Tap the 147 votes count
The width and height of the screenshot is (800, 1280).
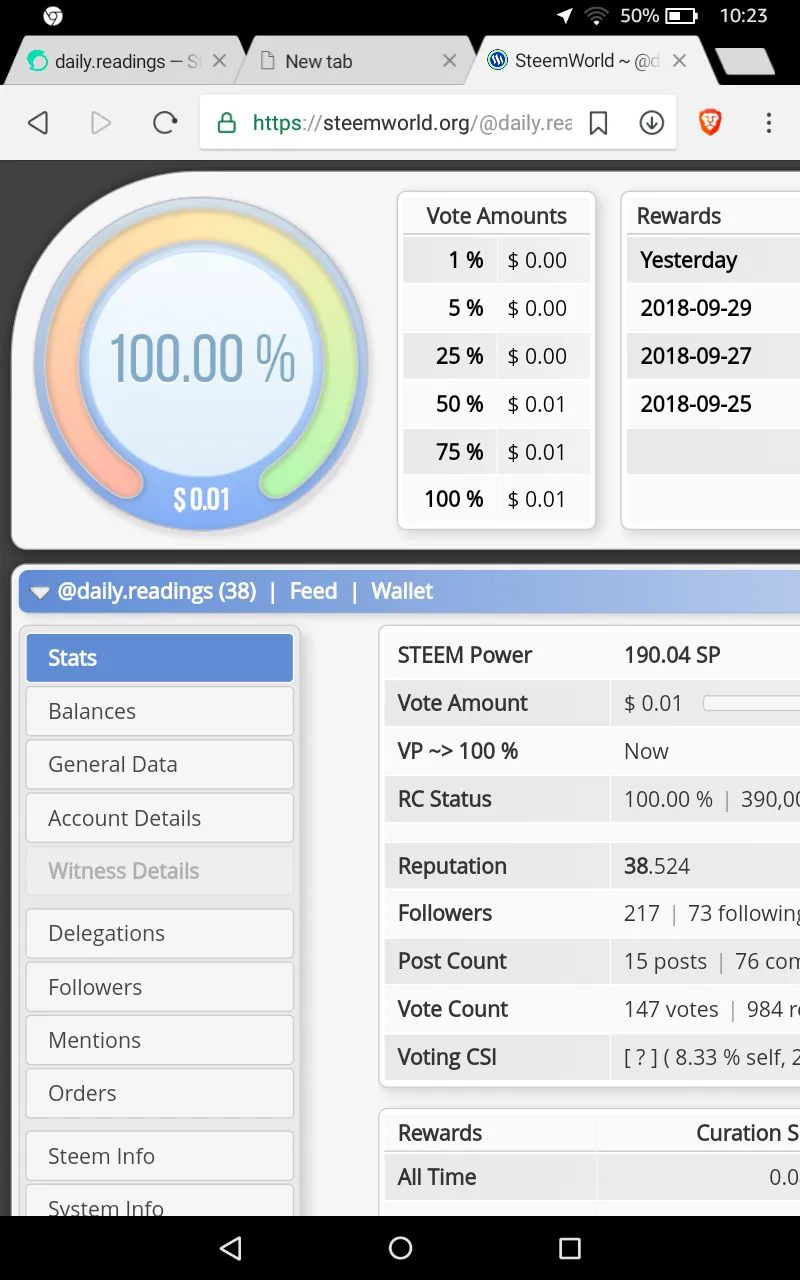[x=671, y=1009]
